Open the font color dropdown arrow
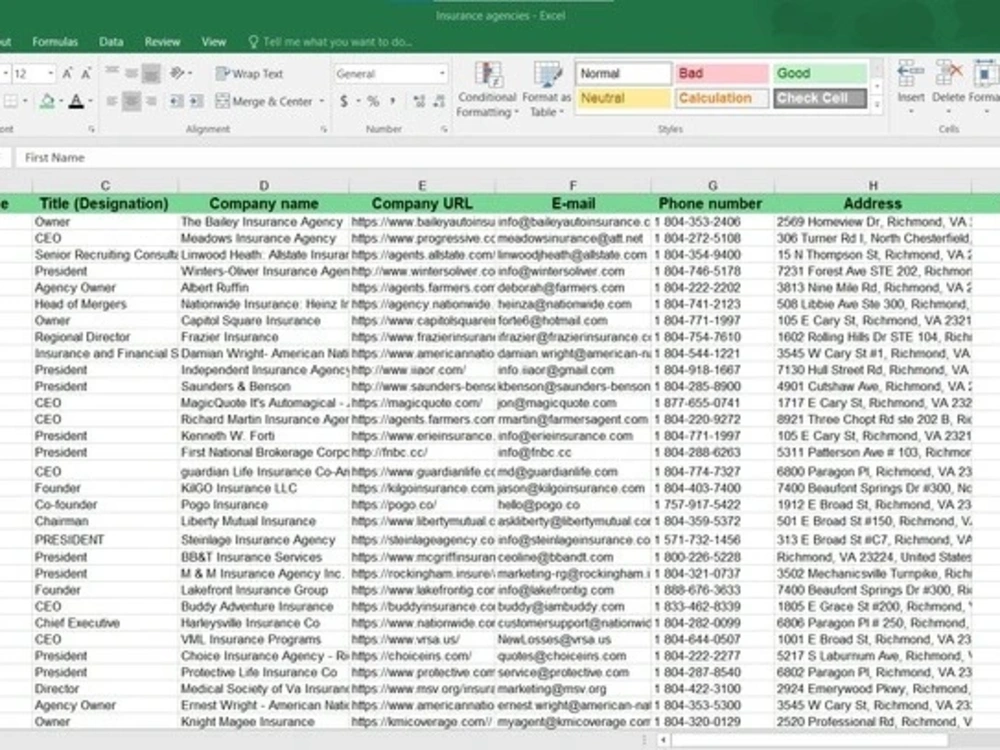The width and height of the screenshot is (1000, 750). tap(90, 101)
